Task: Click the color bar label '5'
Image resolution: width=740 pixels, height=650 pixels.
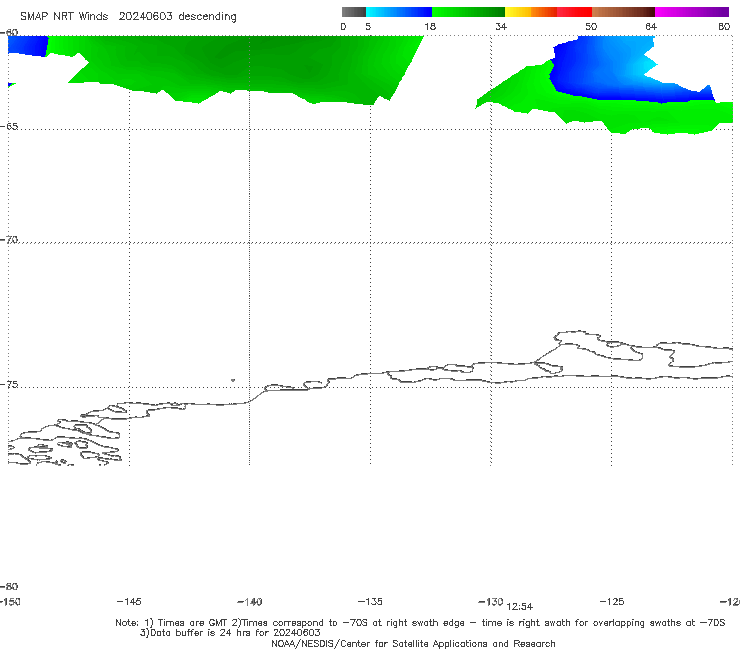Action: coord(368,26)
